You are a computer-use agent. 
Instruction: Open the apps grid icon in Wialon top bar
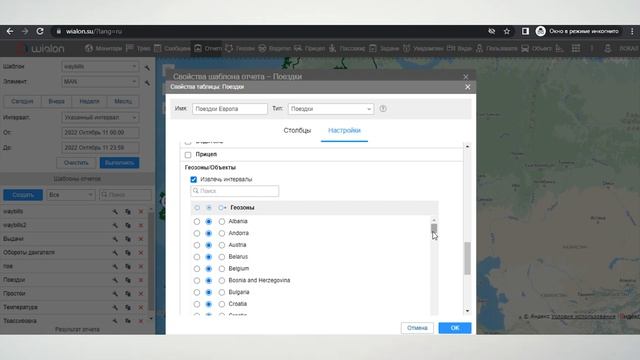(576, 49)
